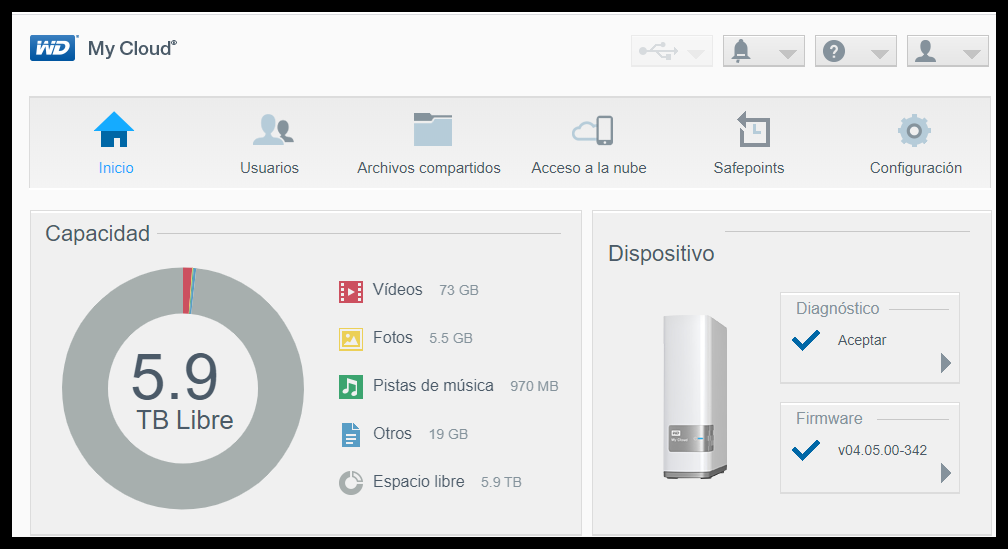Switch to the Safepoints tab label
This screenshot has width=1008, height=549.
[x=749, y=168]
